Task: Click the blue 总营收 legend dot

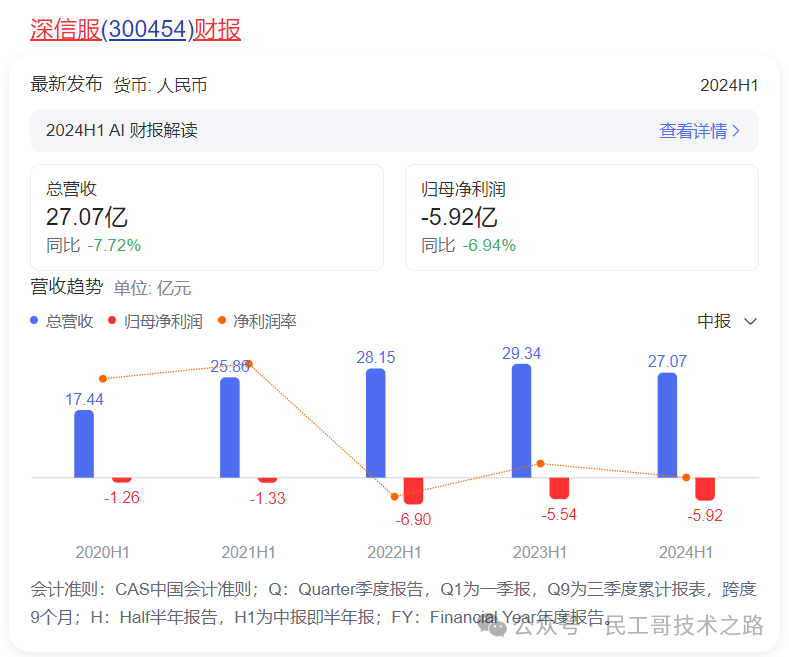Action: 34,320
